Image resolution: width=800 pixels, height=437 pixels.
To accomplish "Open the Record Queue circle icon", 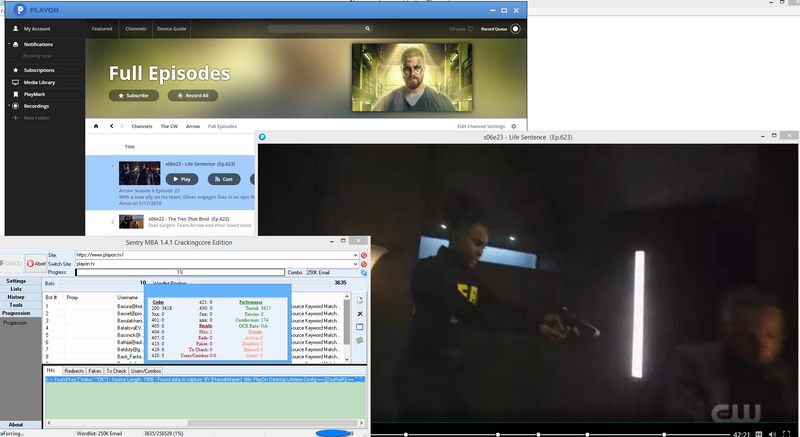I will [x=515, y=29].
